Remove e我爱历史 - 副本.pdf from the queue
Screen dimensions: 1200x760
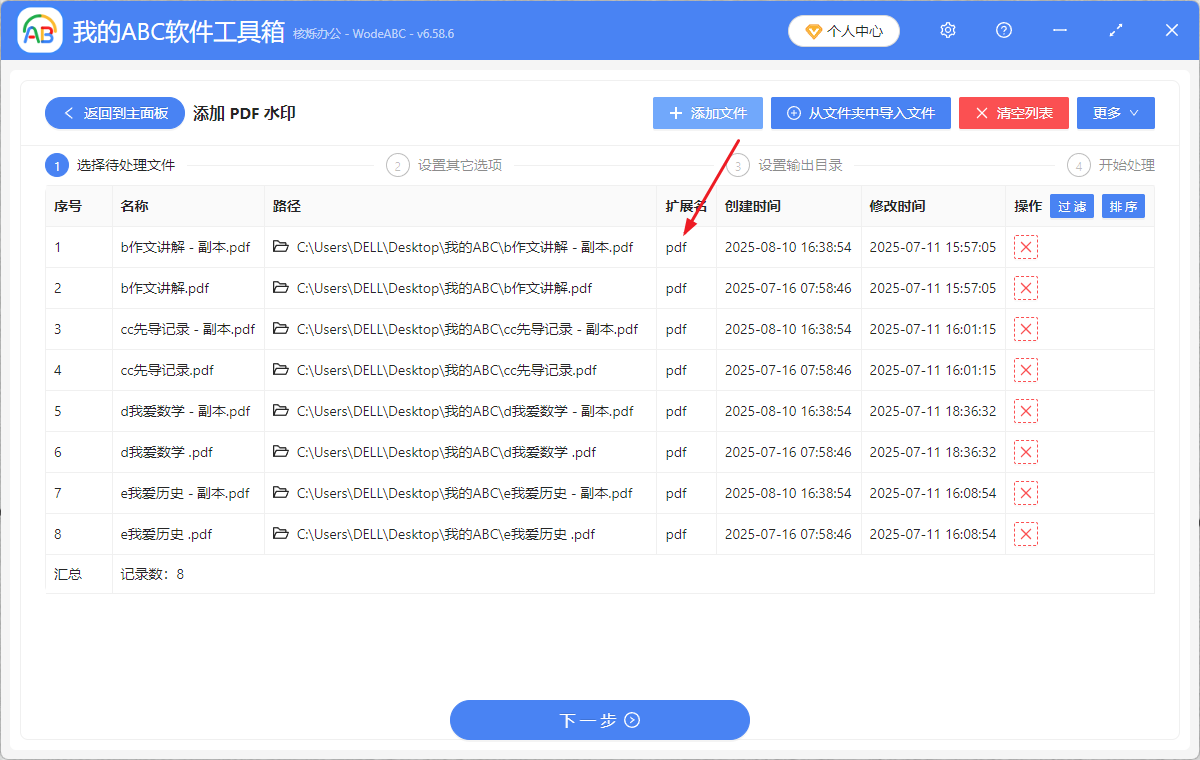tap(1026, 493)
